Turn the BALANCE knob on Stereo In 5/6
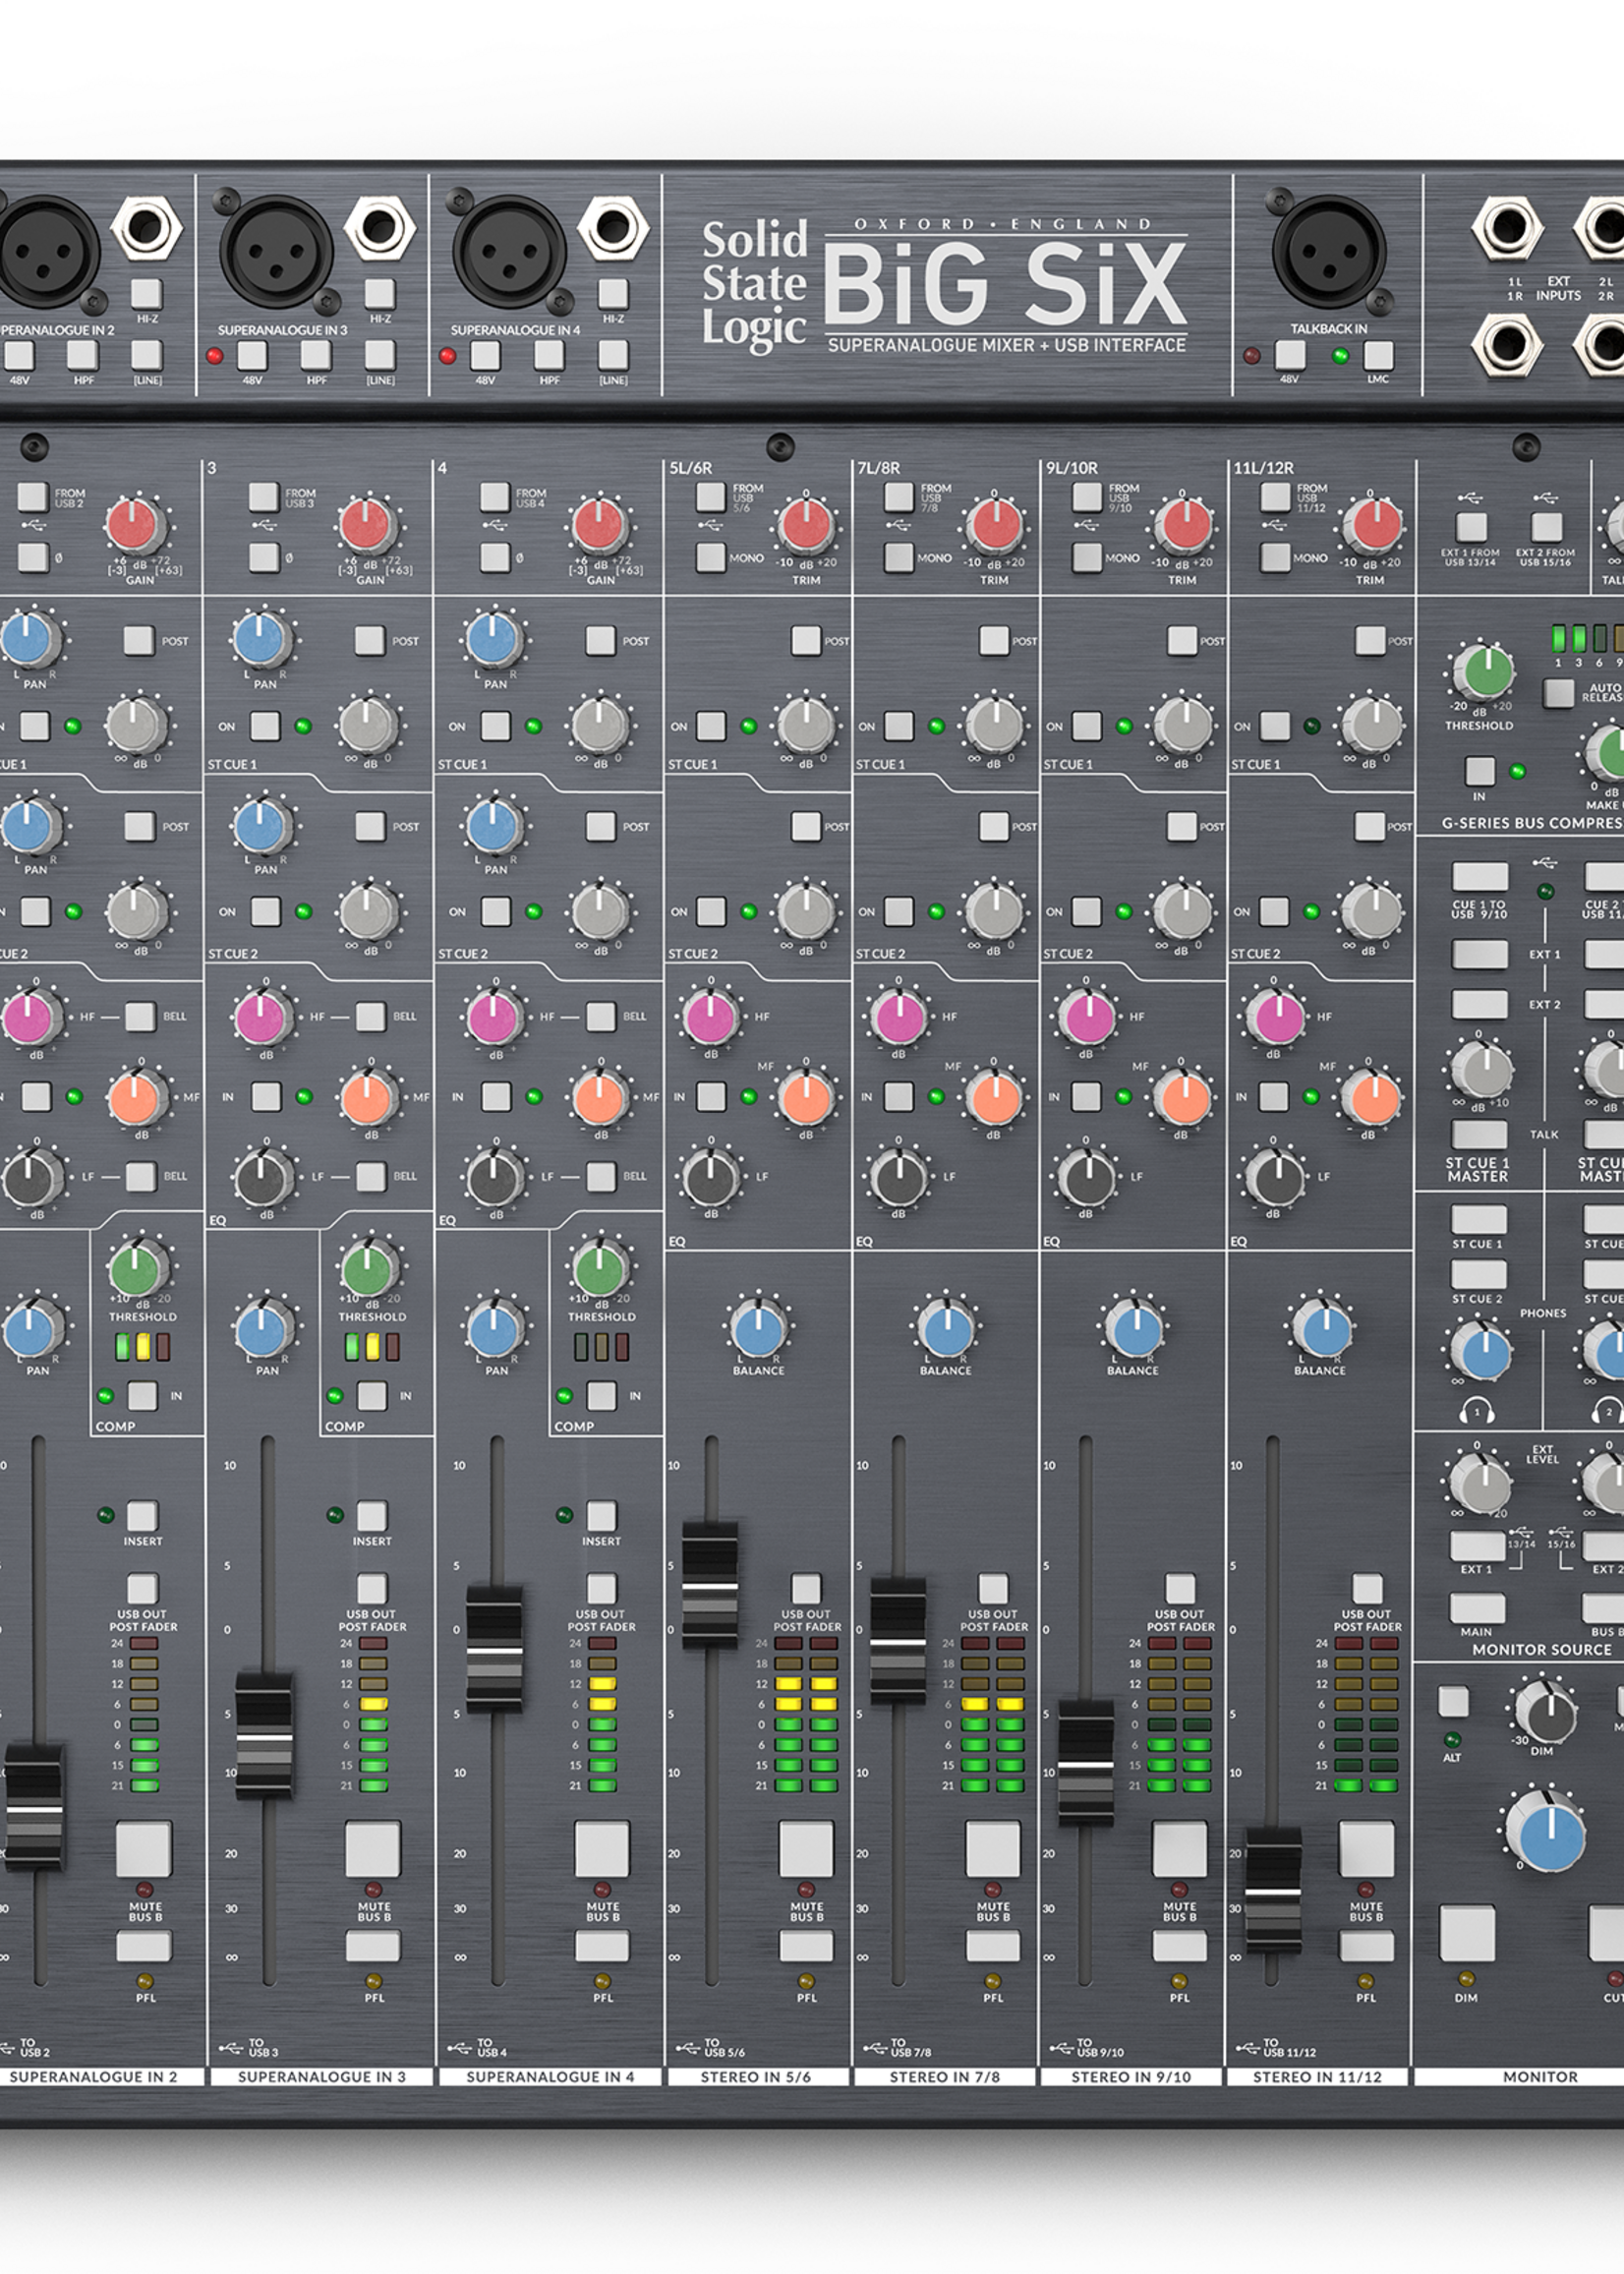Image resolution: width=1624 pixels, height=2274 pixels. point(758,1331)
